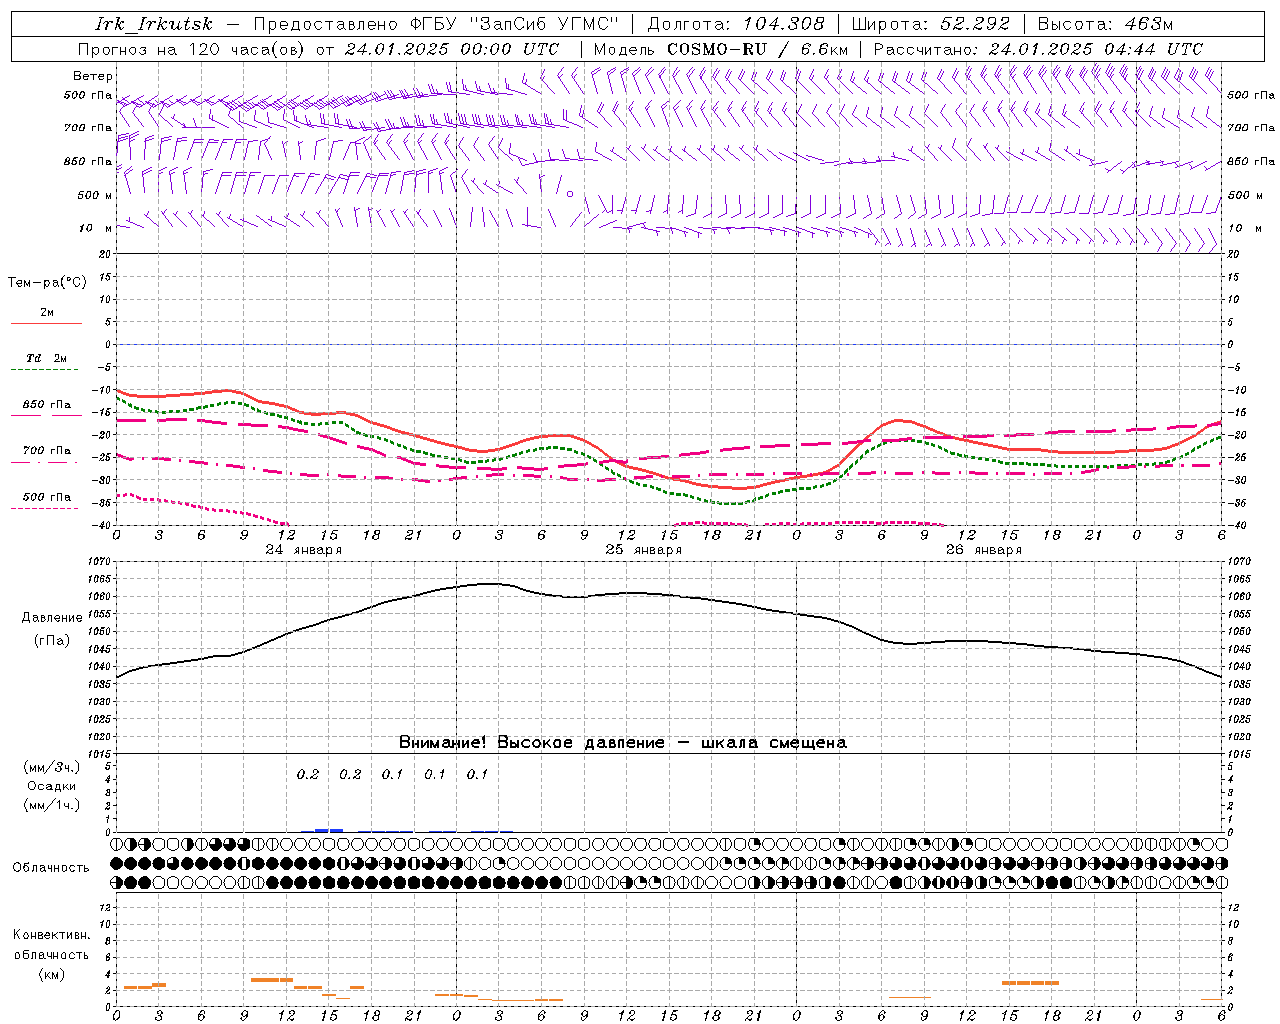The image size is (1280, 1024).
Task: Click the 'Давление' pressure panel label
Action: pyautogui.click(x=52, y=618)
